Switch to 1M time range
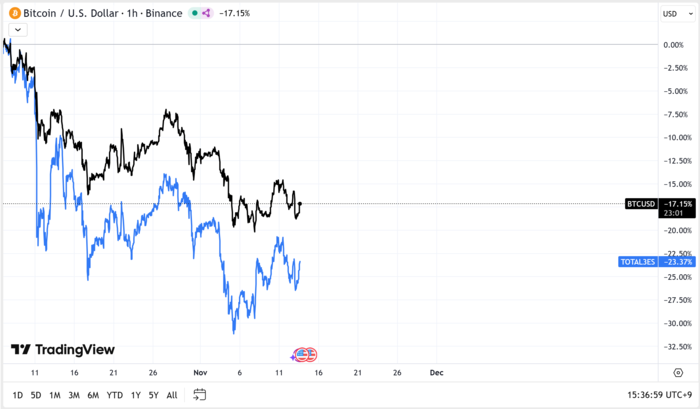This screenshot has height=409, width=700. click(x=55, y=394)
